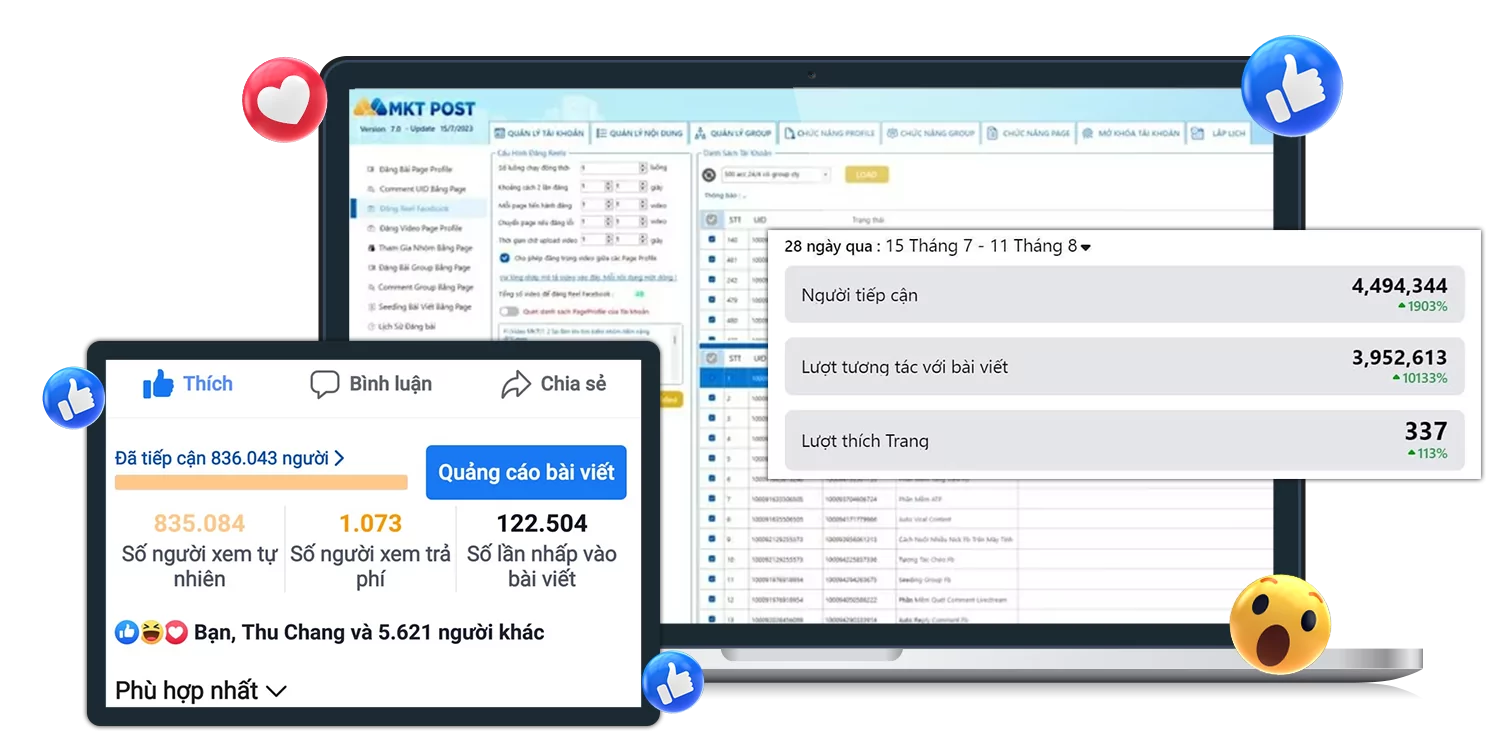
Task: Toggle select-all checkbox in upper account table header
Action: click(711, 220)
